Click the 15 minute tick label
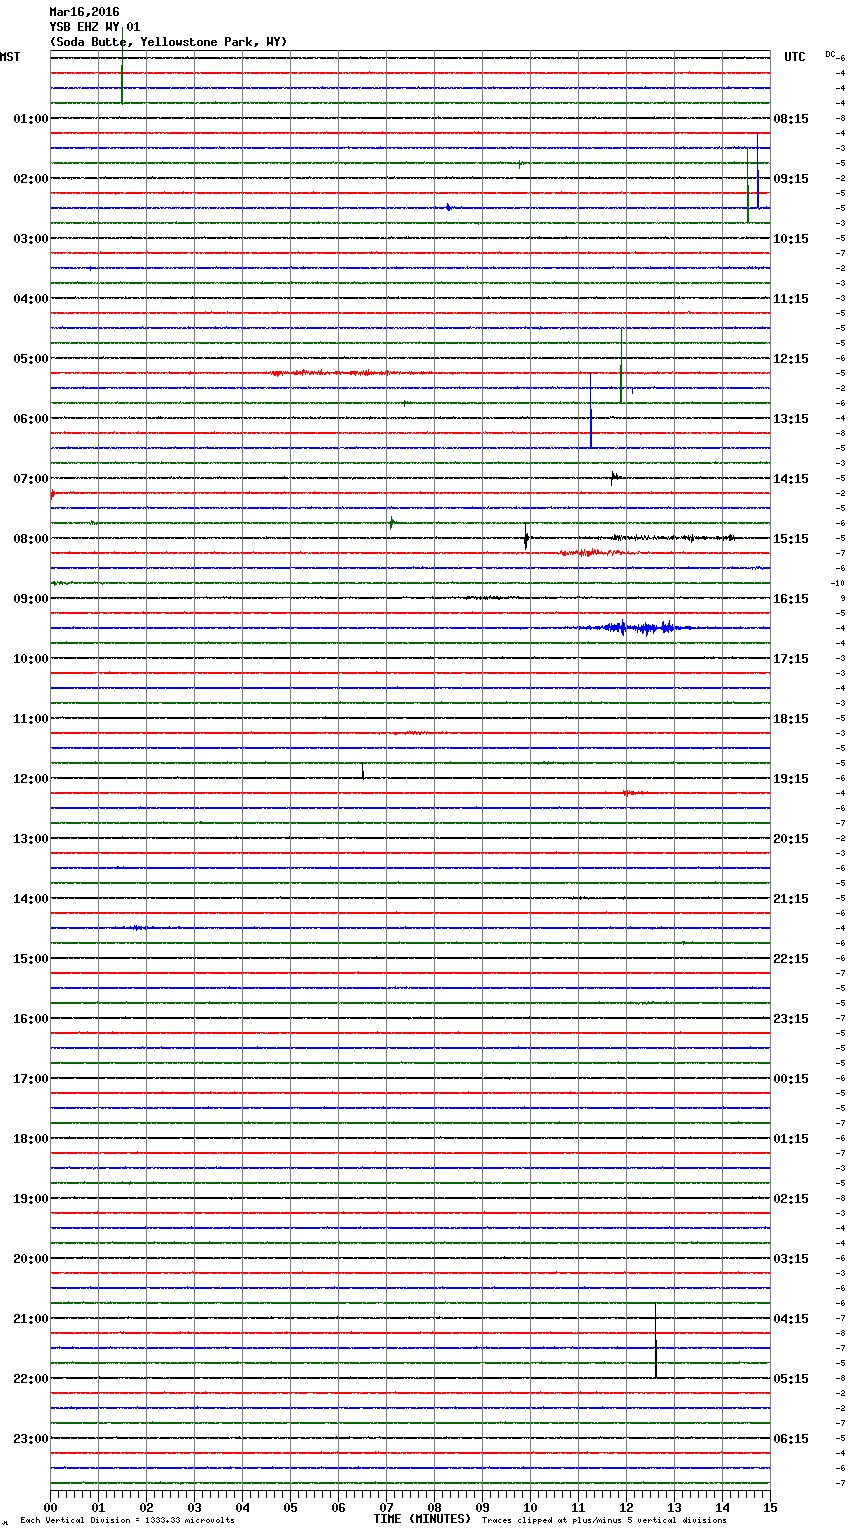Viewport: 850px width, 1534px height. point(770,1507)
